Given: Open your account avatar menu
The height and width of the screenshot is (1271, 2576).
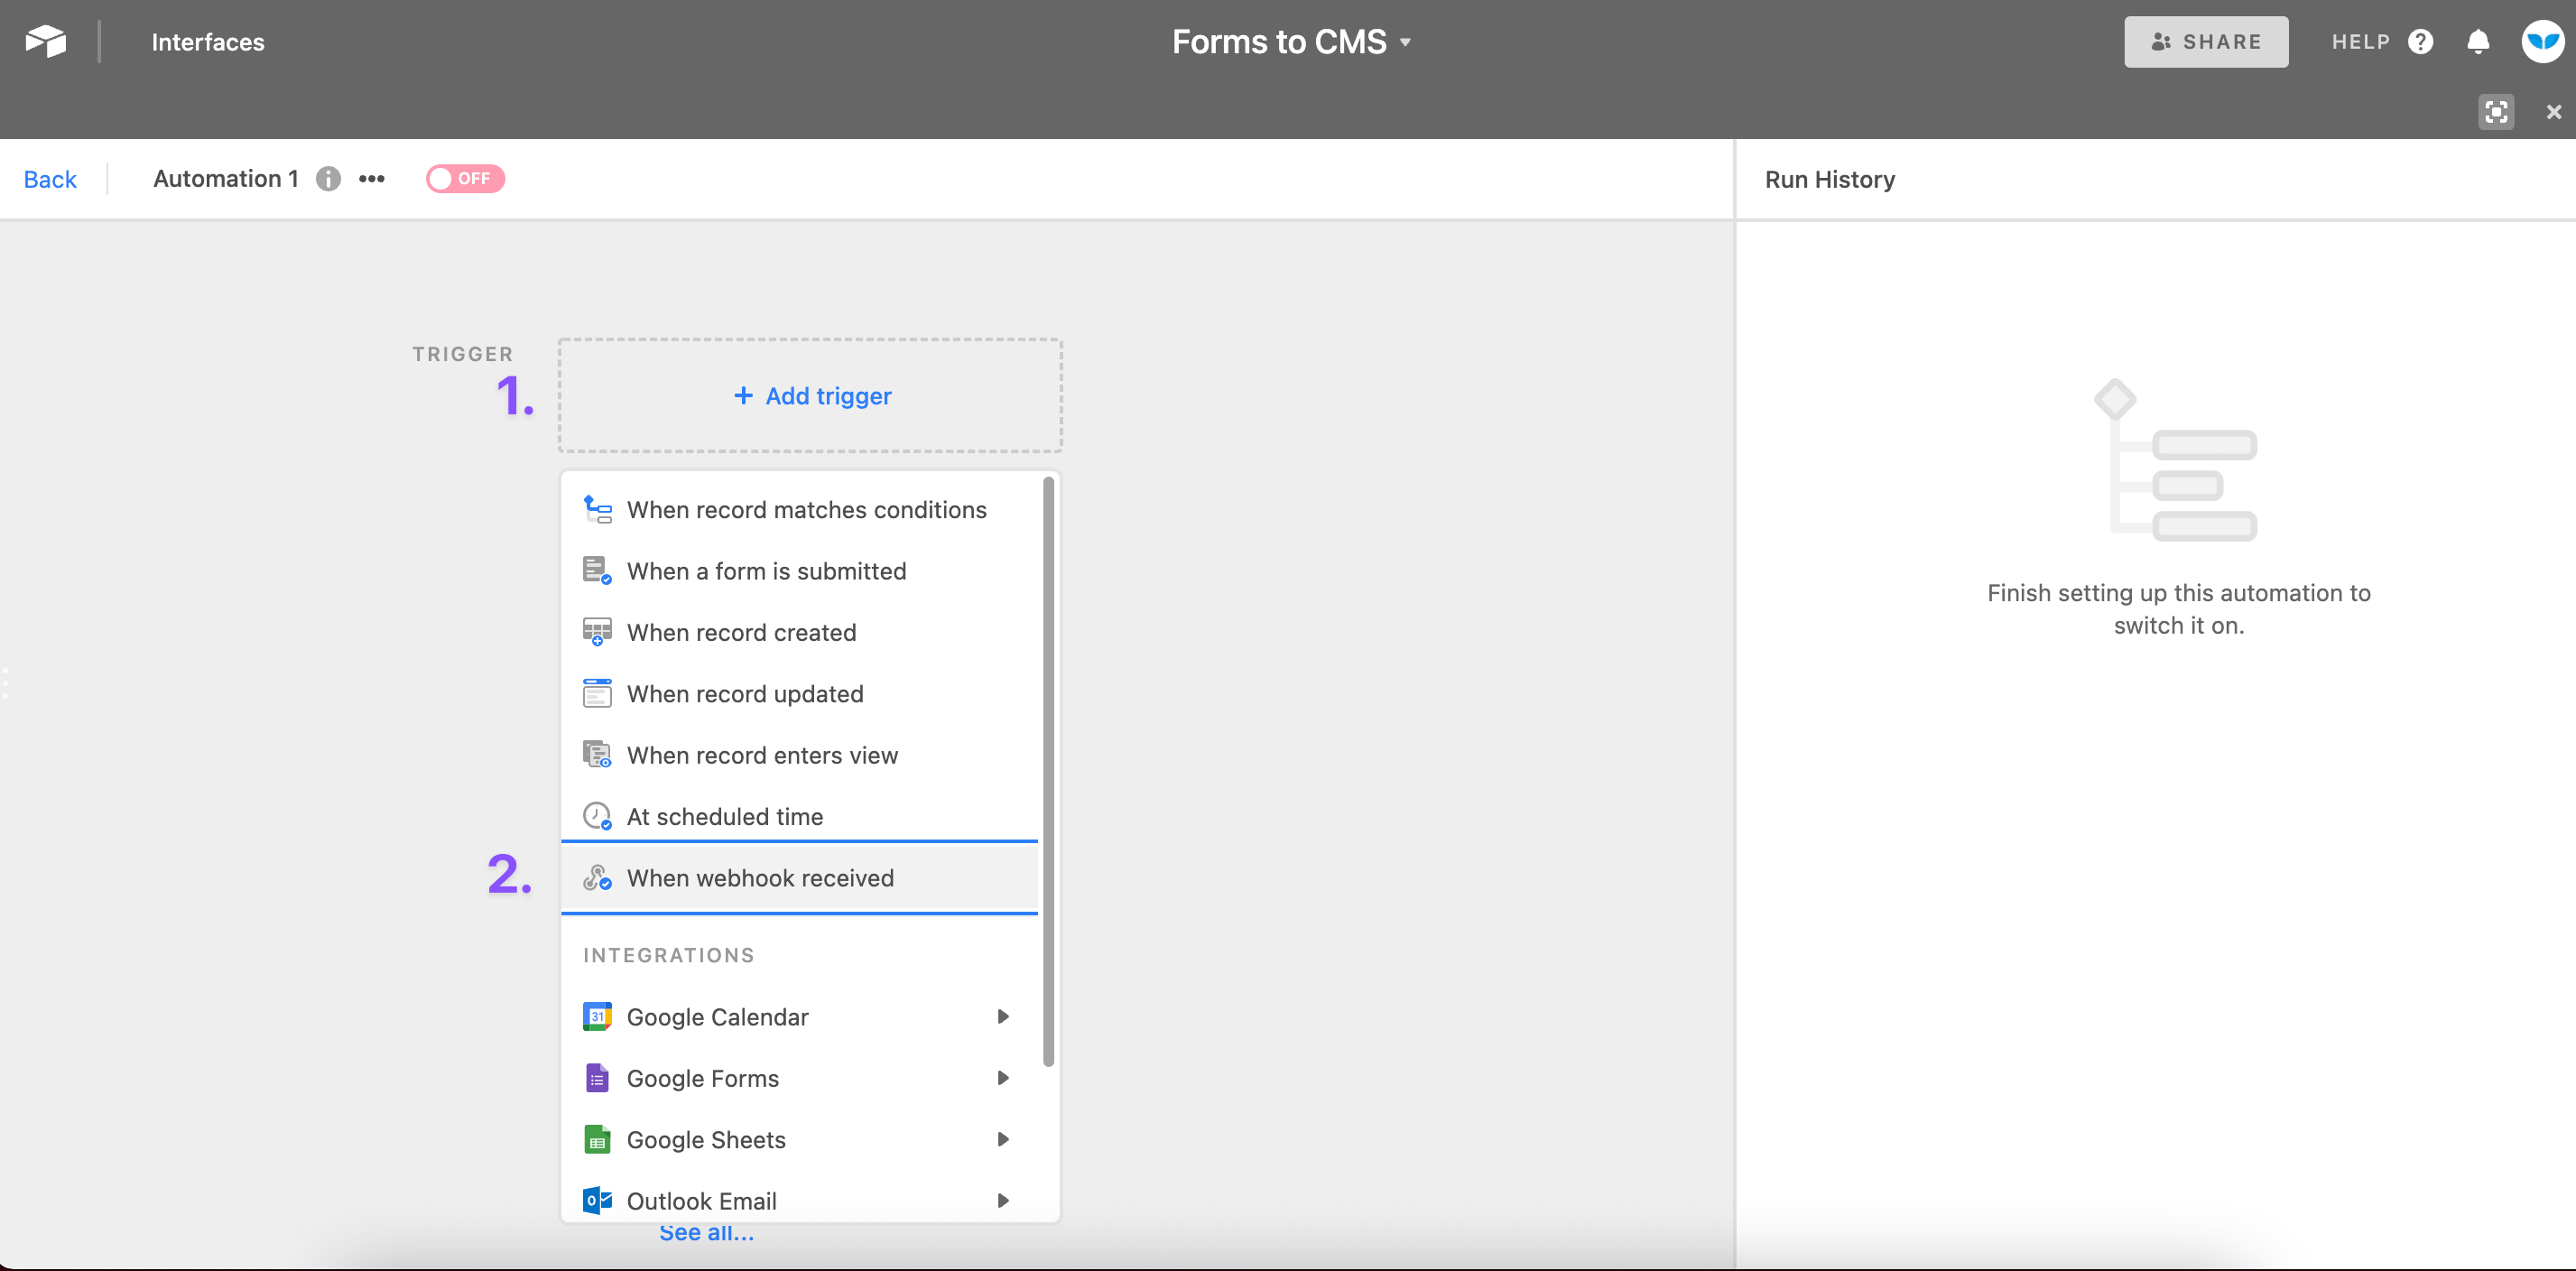Looking at the screenshot, I should tap(2542, 41).
